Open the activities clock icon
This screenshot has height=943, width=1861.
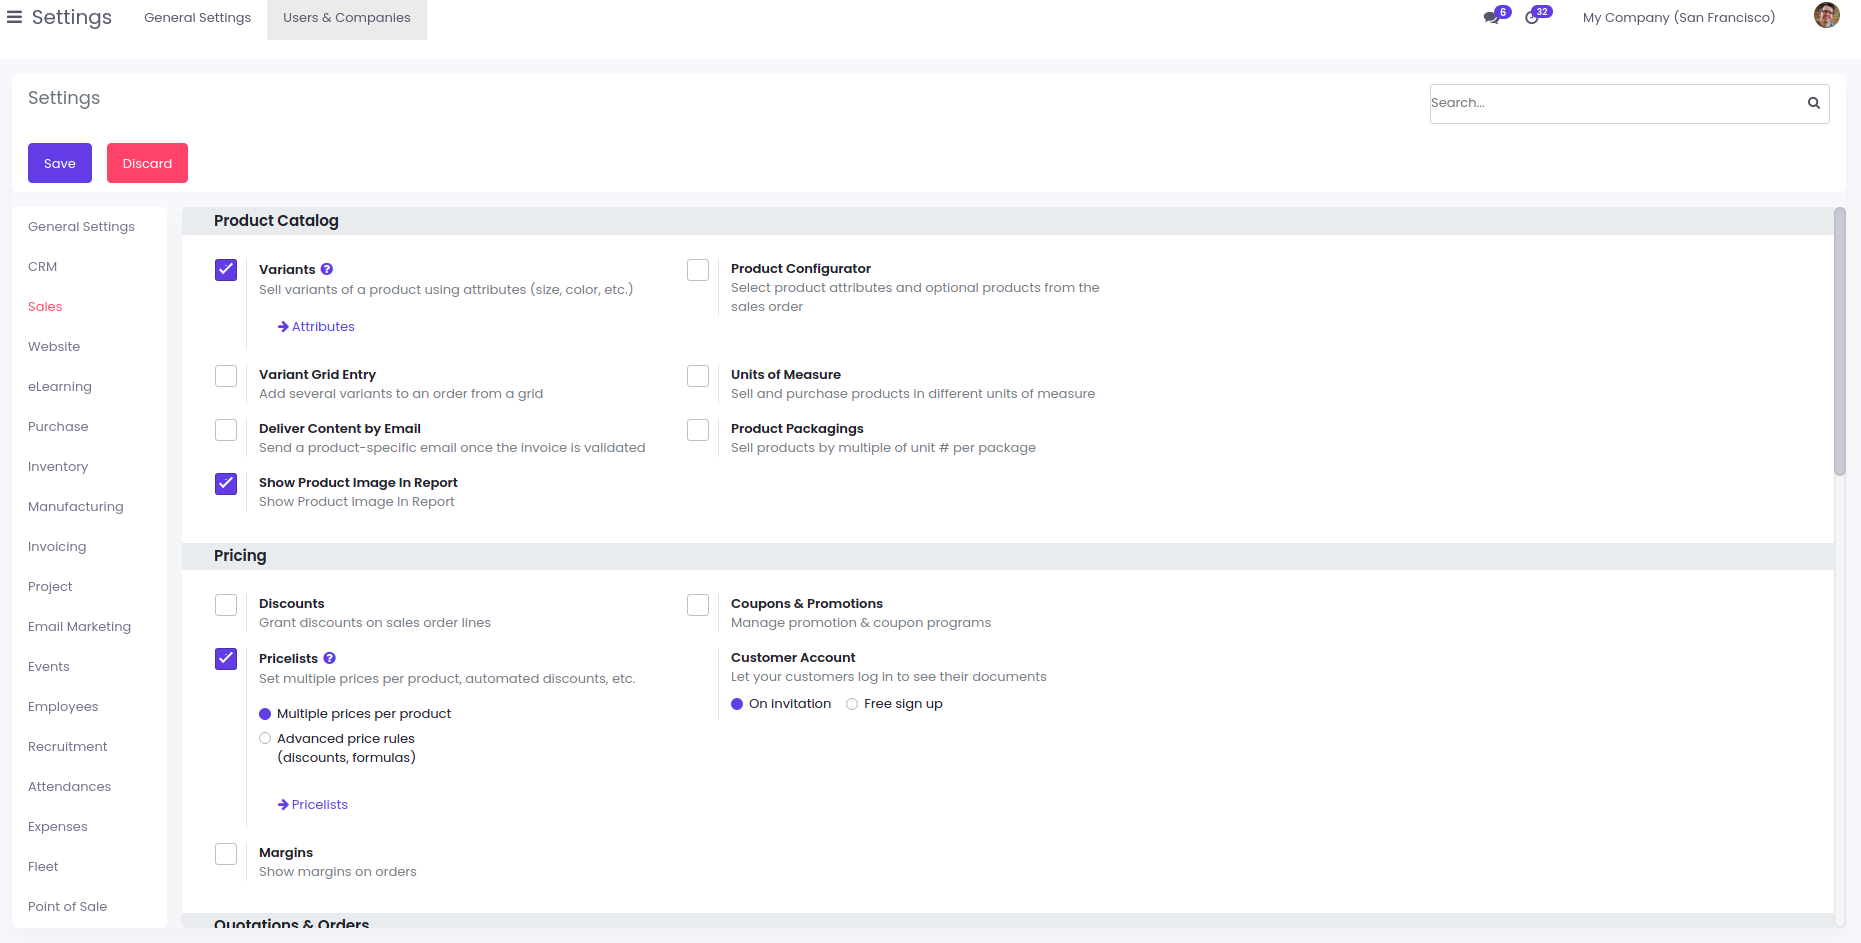1532,18
